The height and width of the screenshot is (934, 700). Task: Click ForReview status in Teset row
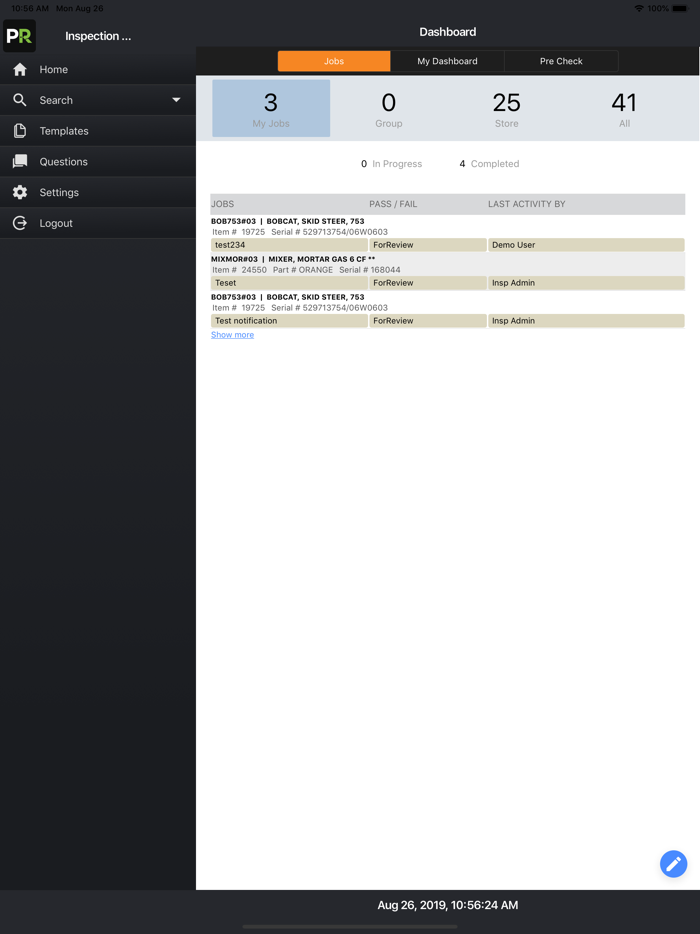(428, 283)
